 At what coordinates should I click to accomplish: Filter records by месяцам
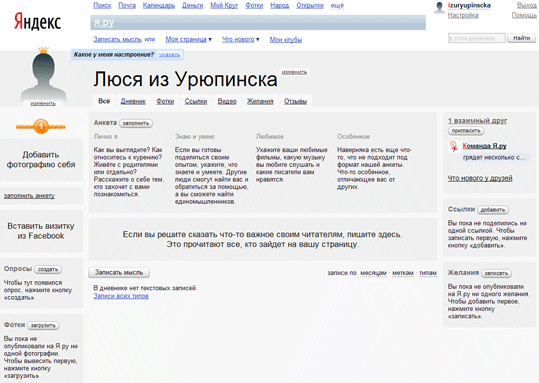point(373,273)
